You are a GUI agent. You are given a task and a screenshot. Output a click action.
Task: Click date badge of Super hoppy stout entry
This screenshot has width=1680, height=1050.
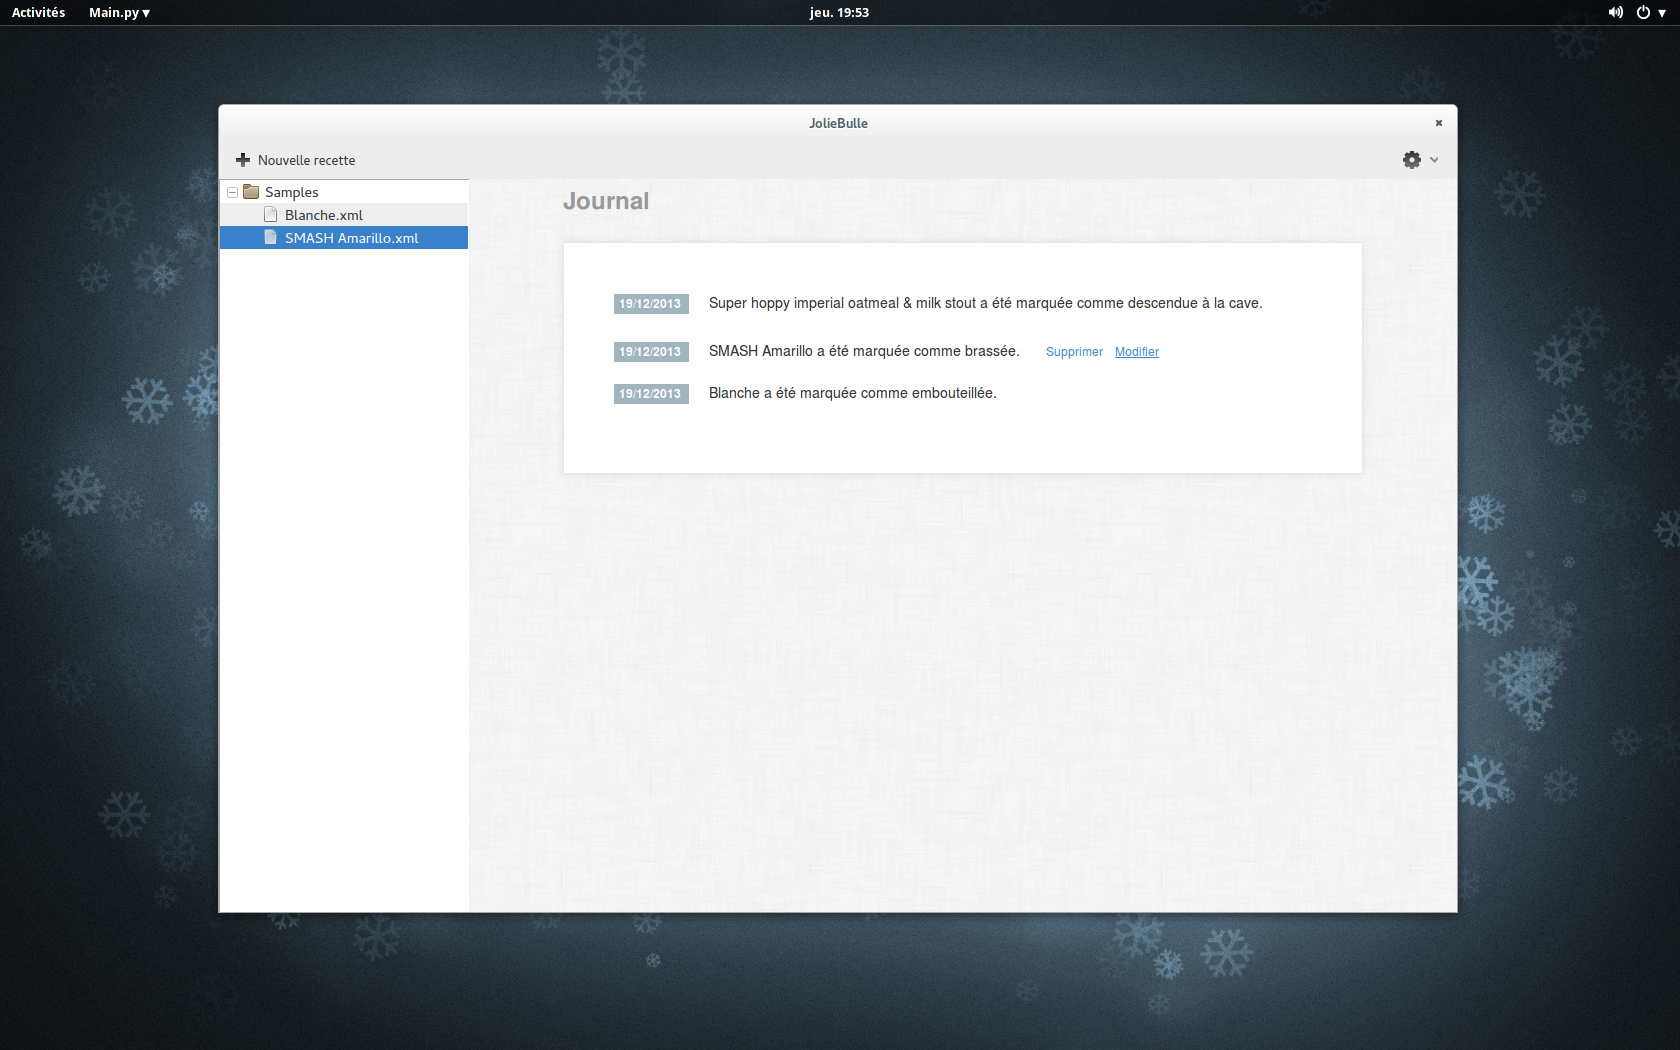click(x=651, y=304)
